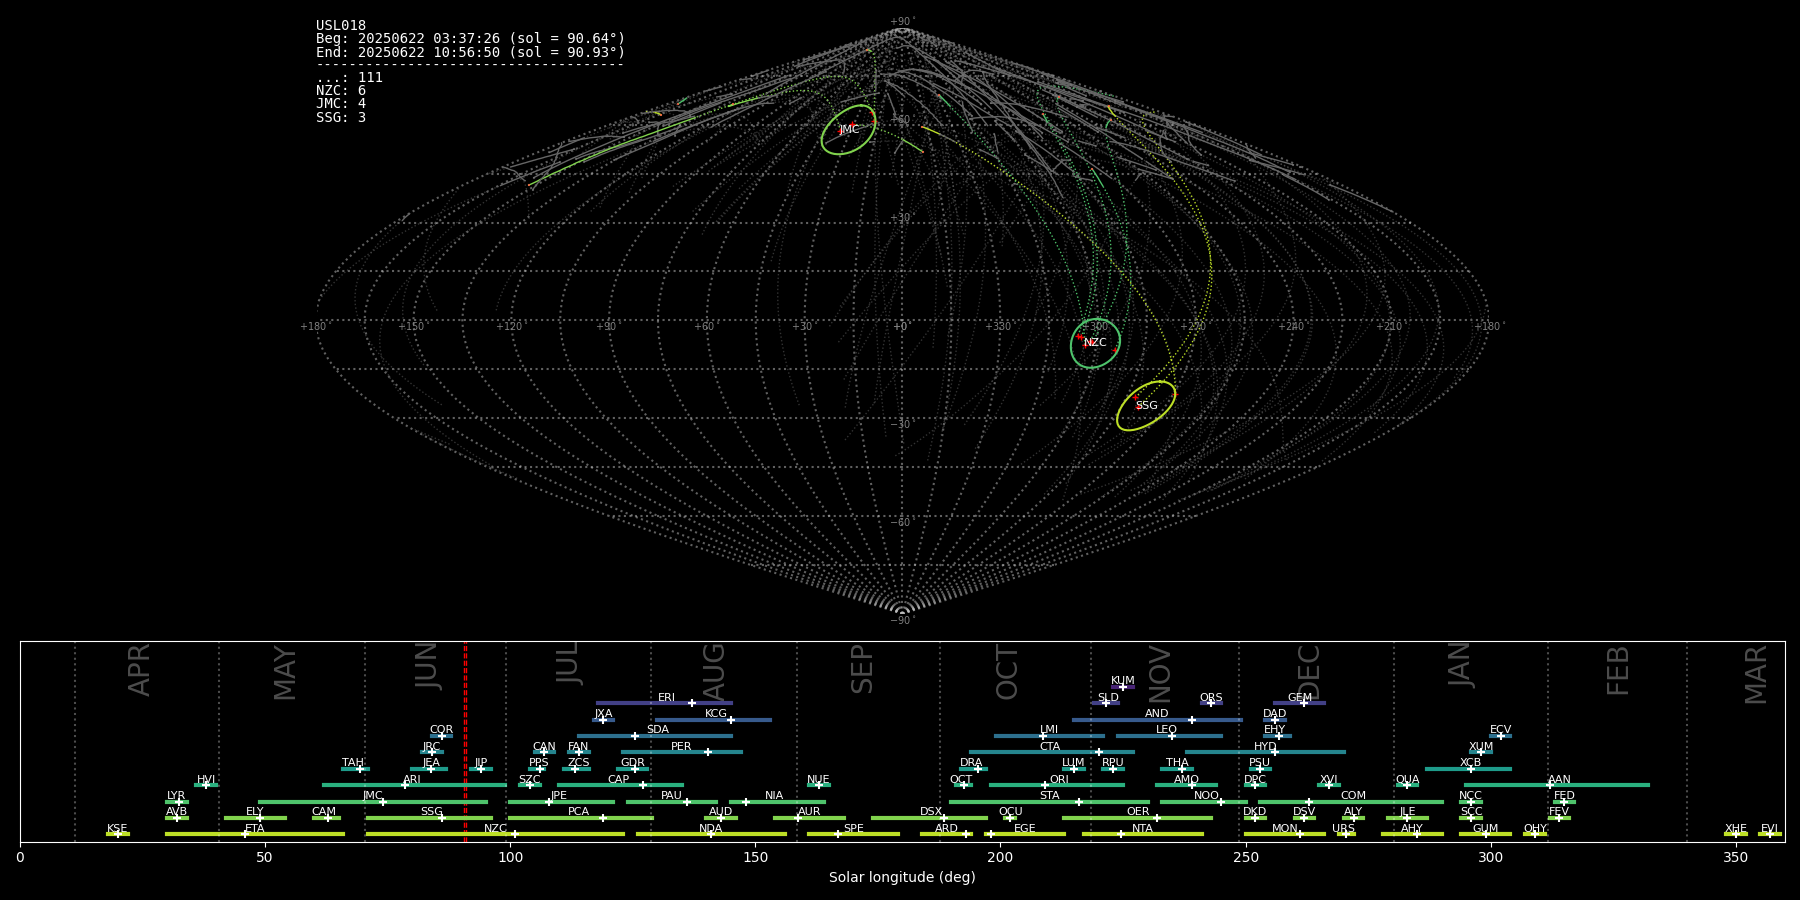
Task: Click the SPE shower label in the timeline
Action: pos(853,829)
